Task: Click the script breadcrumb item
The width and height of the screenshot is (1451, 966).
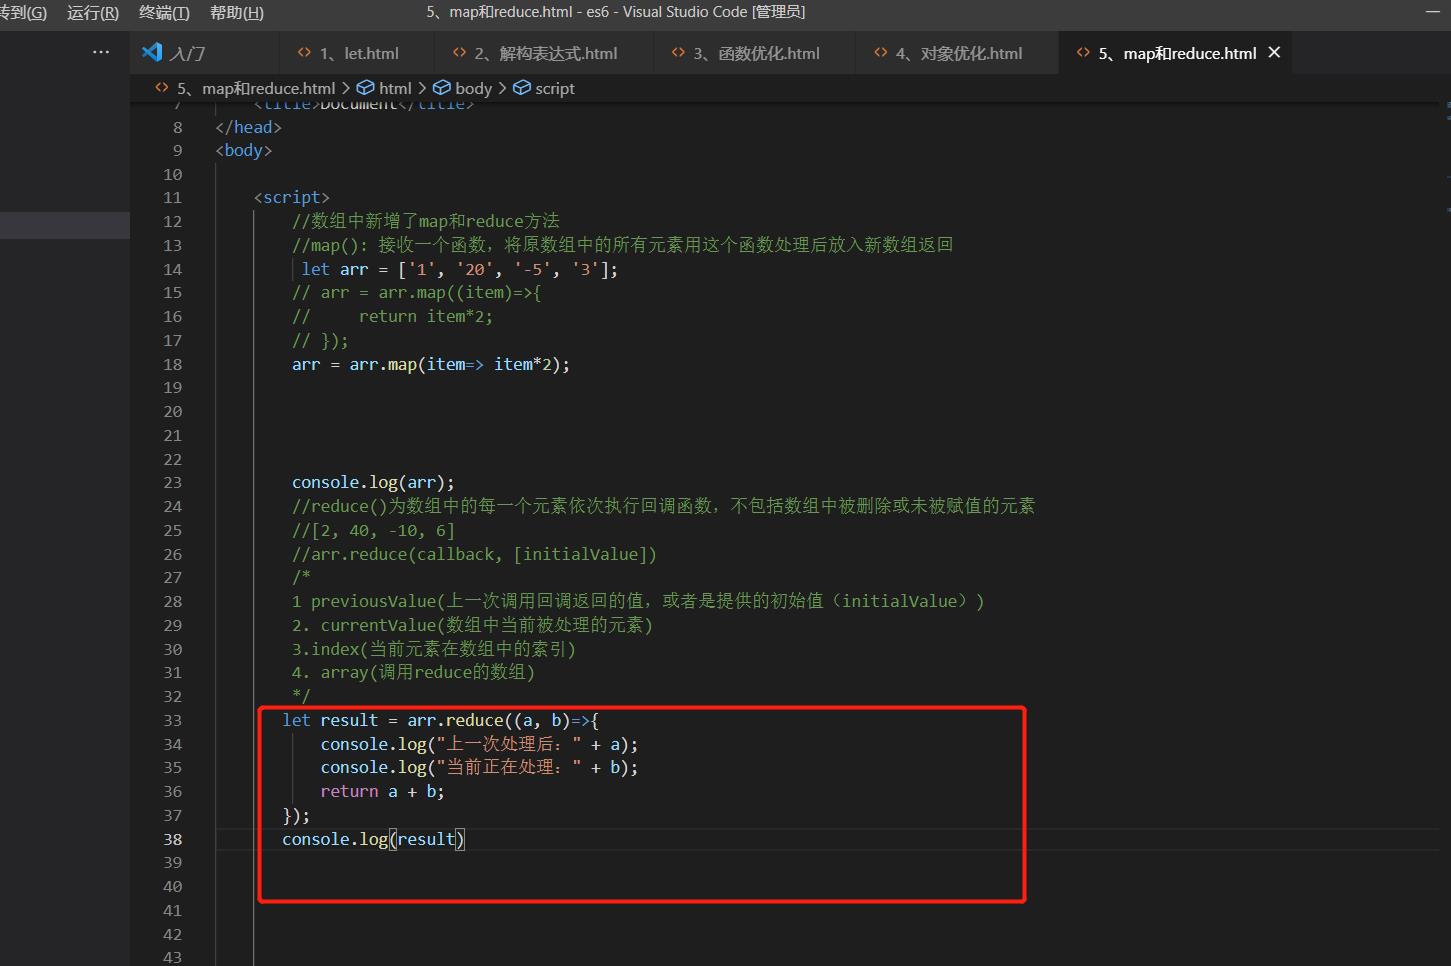Action: tap(555, 88)
